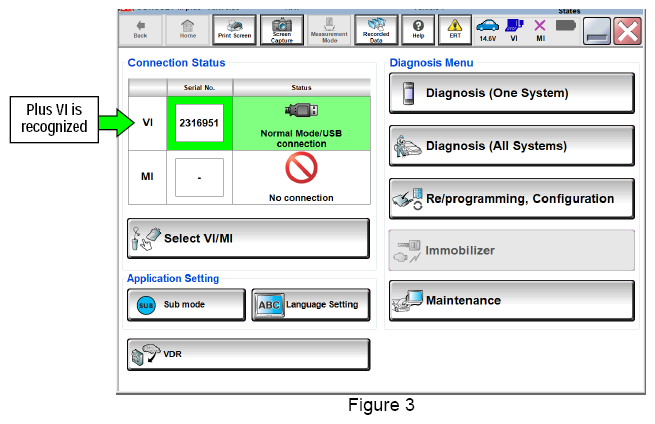The image size is (655, 424).
Task: Click the ERT warning triangle icon
Action: click(455, 30)
